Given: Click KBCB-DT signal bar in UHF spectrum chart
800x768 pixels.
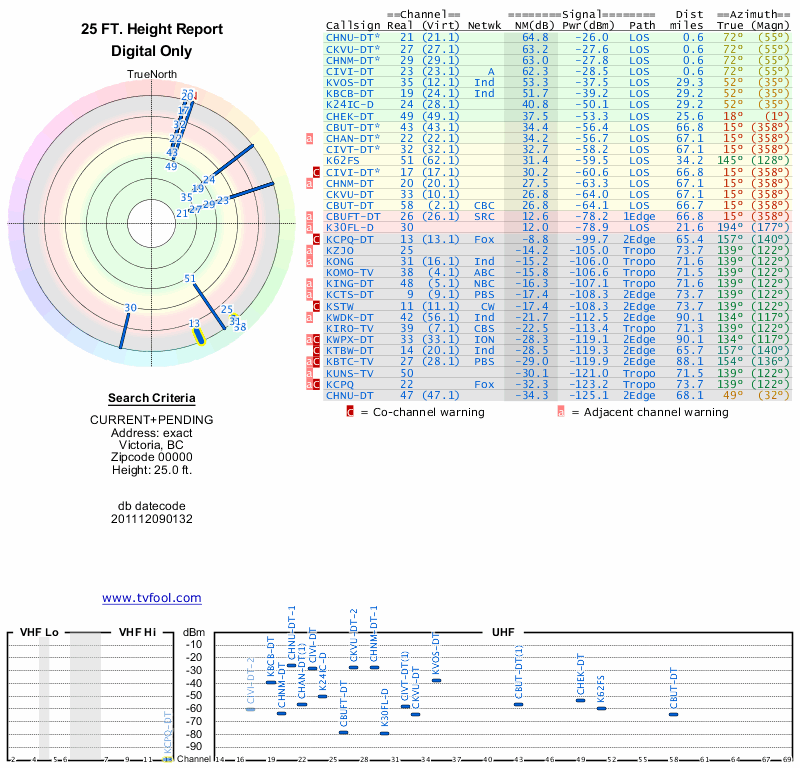Looking at the screenshot, I should (271, 682).
